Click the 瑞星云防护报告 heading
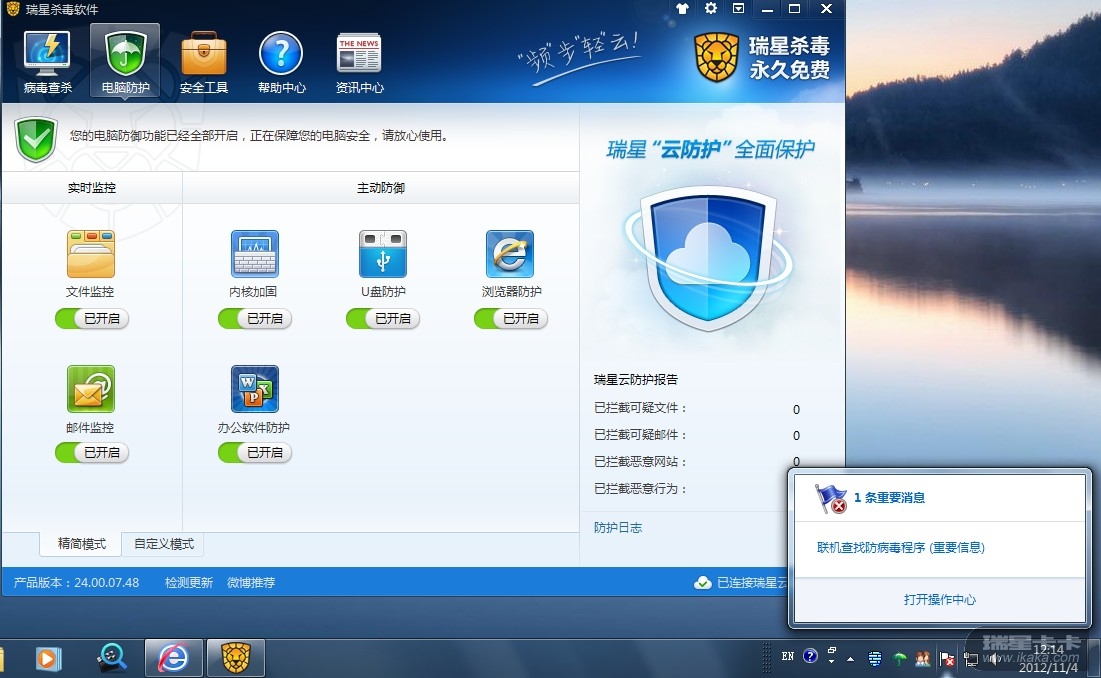This screenshot has height=678, width=1101. (635, 380)
